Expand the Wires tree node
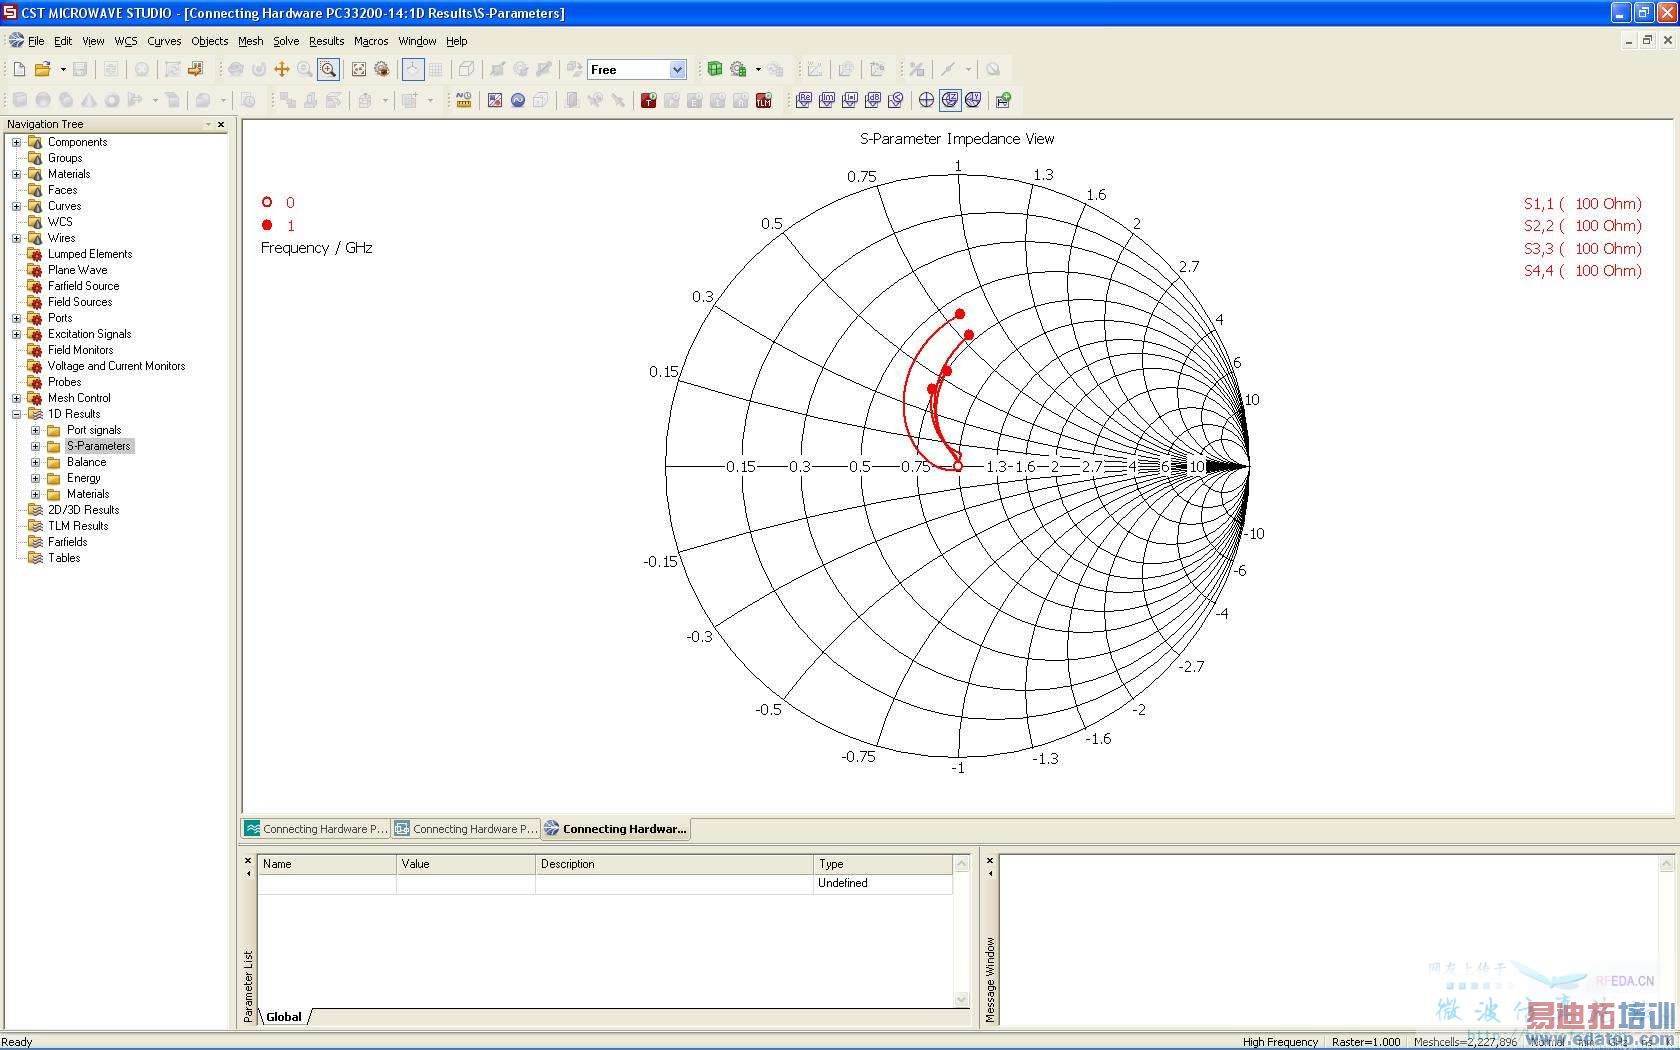1680x1050 pixels. (x=16, y=238)
